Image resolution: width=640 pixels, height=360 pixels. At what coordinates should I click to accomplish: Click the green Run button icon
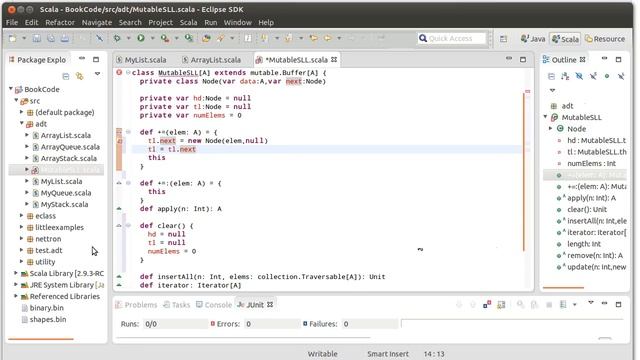coord(141,38)
